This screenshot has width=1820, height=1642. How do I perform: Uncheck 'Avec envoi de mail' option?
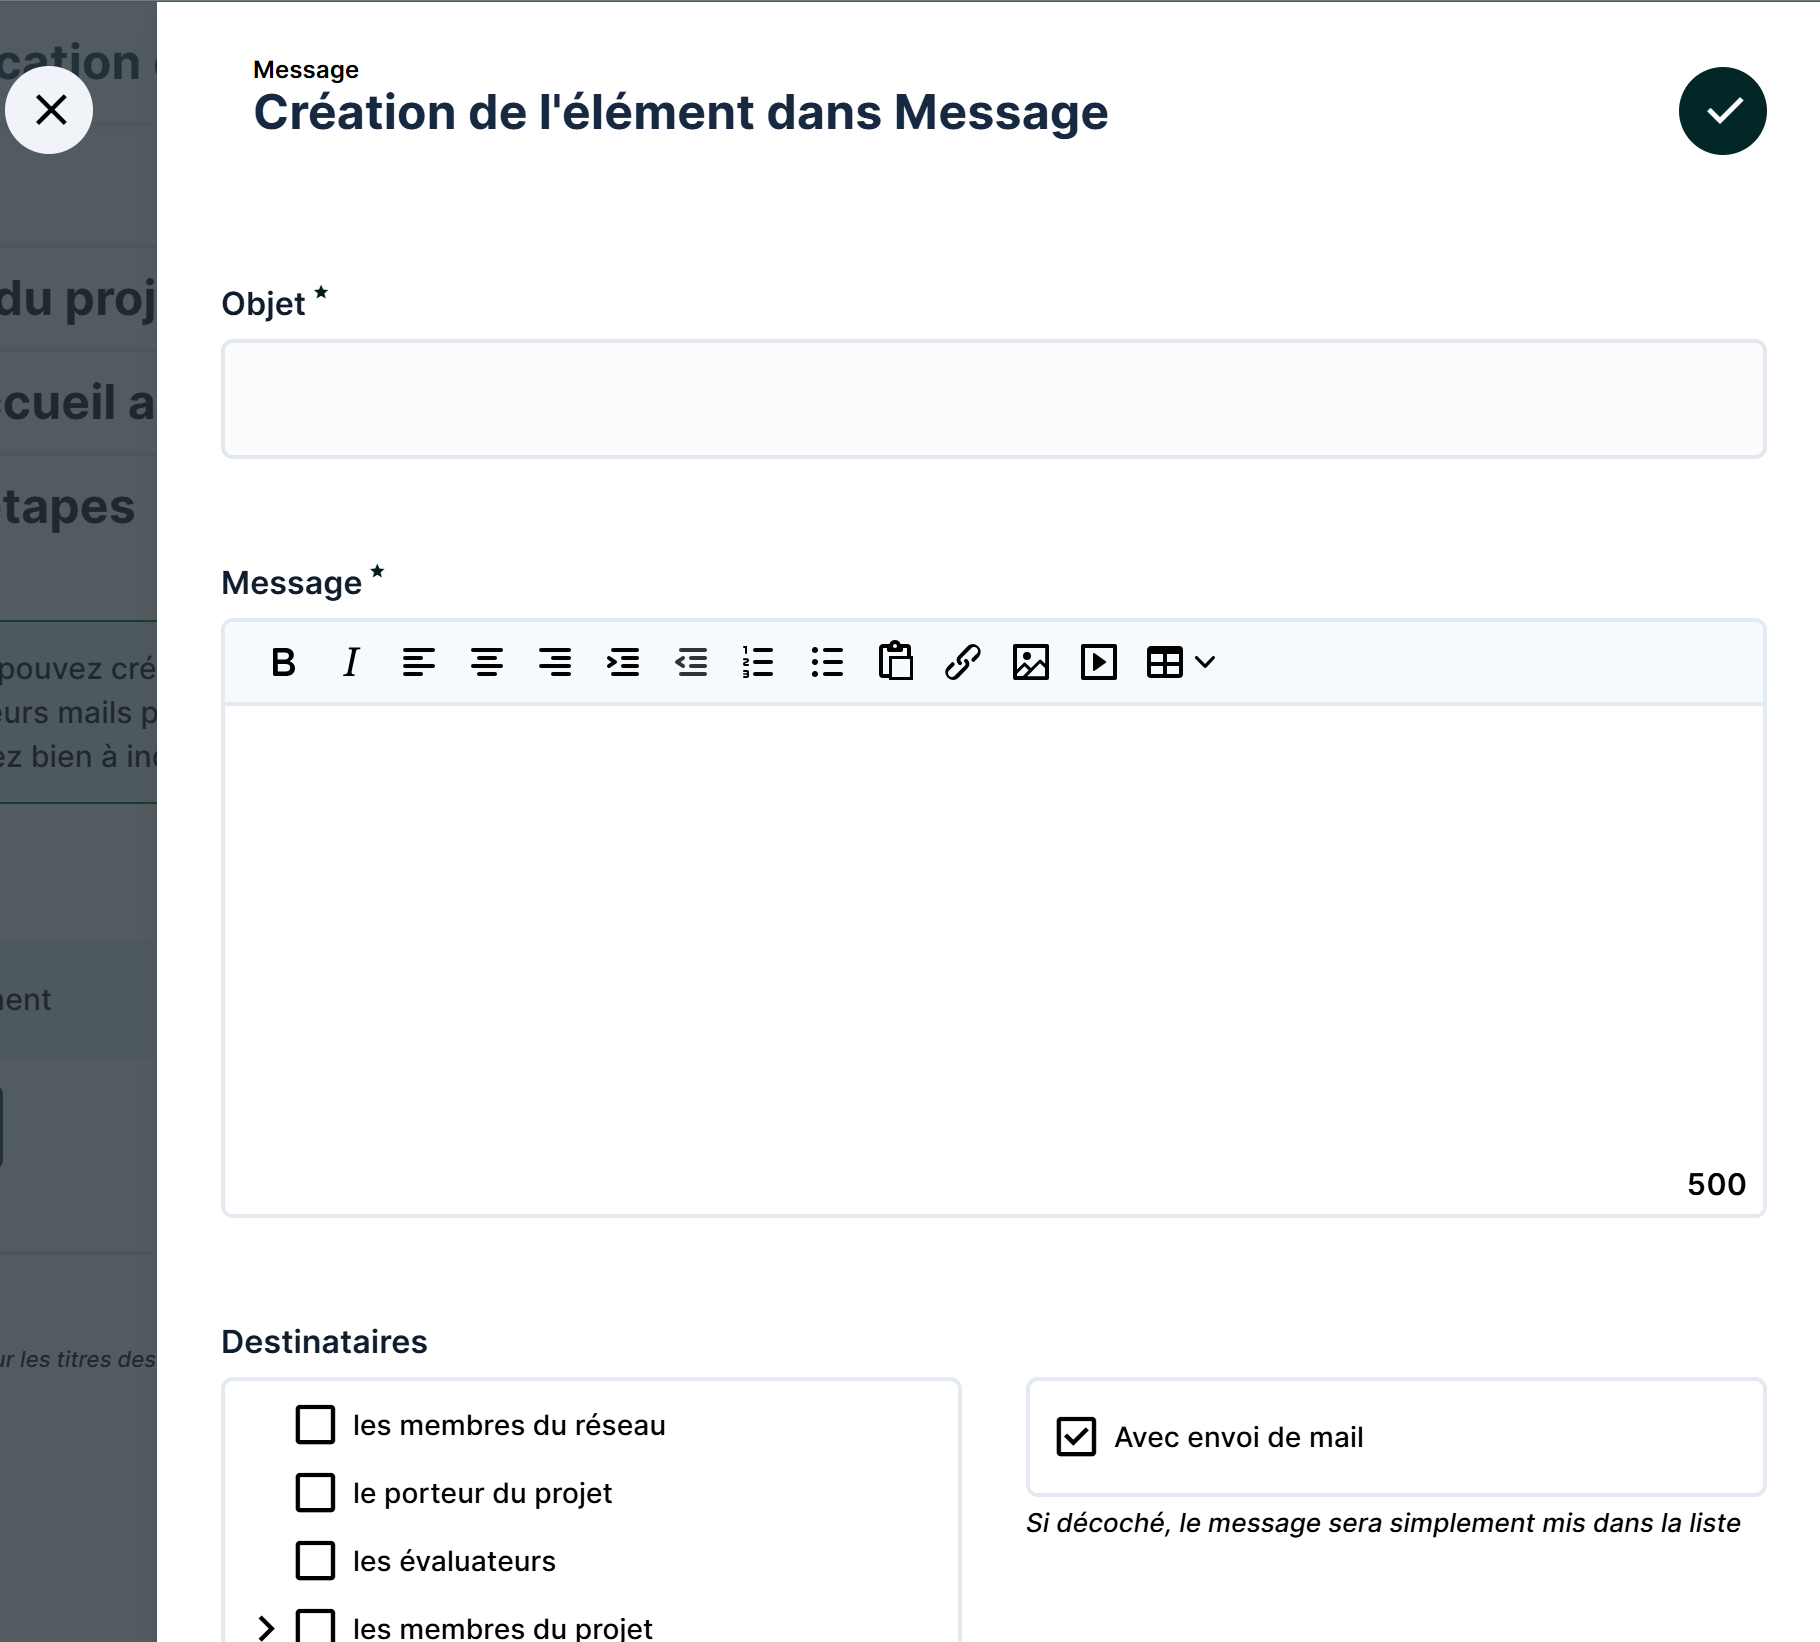(1077, 1437)
